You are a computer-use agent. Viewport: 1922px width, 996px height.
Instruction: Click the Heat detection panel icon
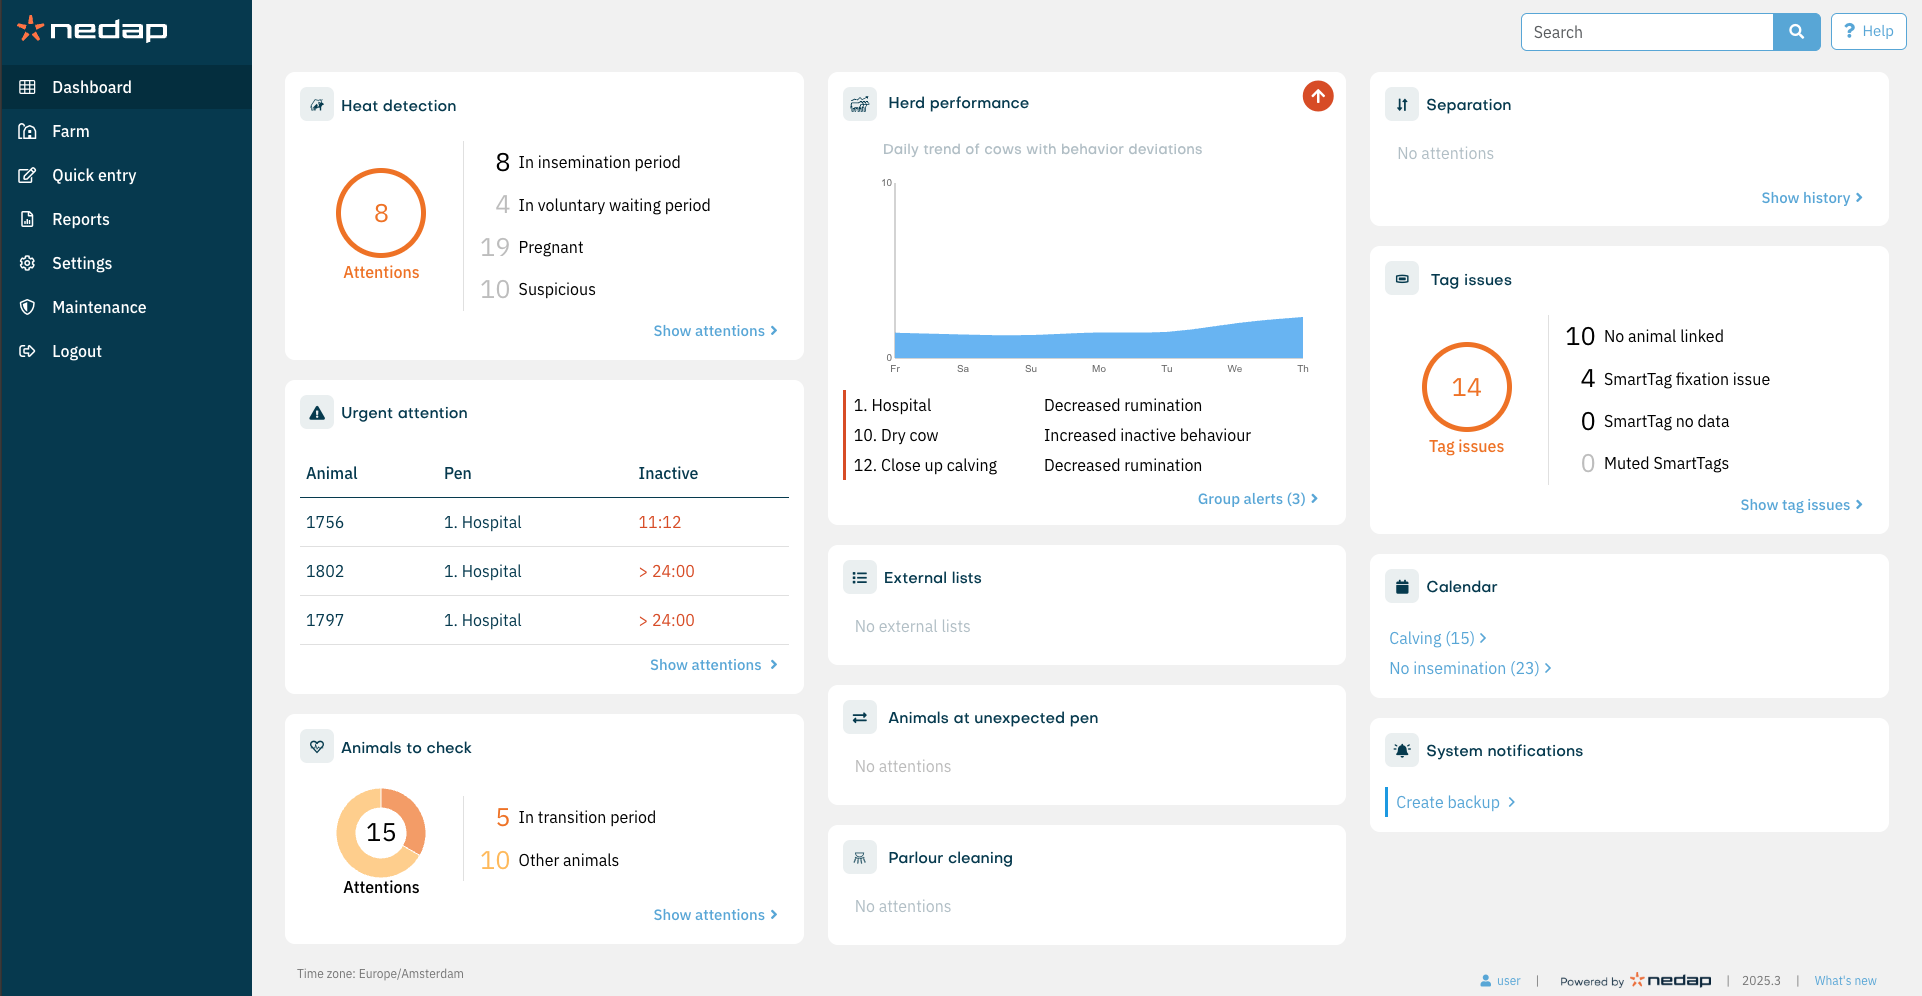coord(317,105)
